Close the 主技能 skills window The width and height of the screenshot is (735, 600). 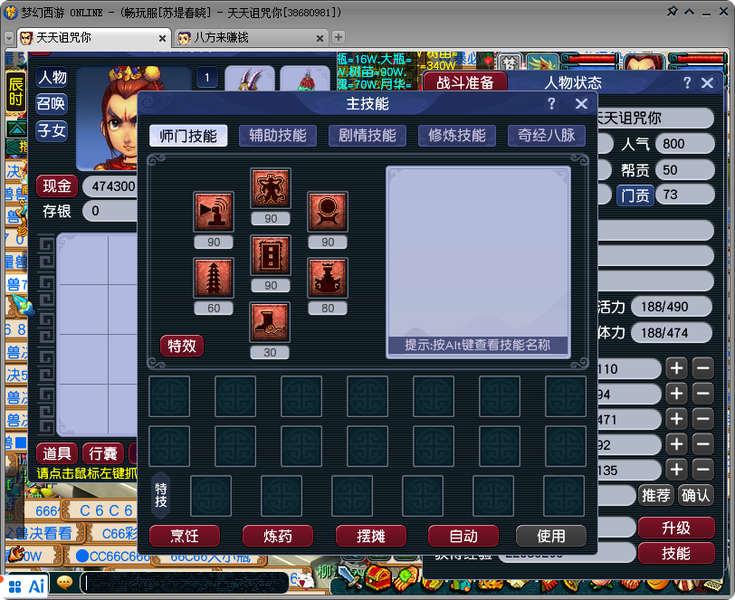click(581, 104)
